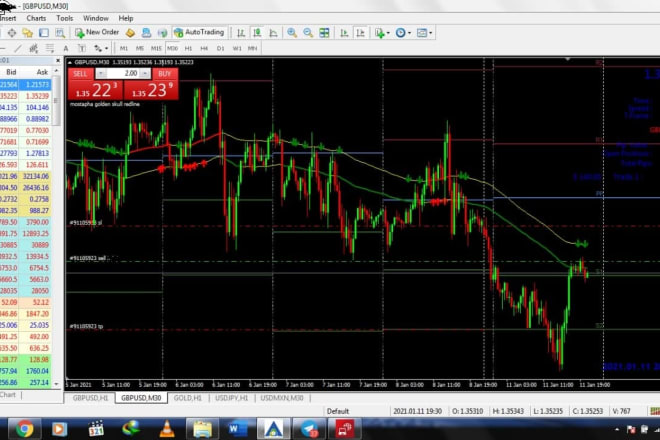Click Market Watch scrollbar up arrow

(57, 71)
